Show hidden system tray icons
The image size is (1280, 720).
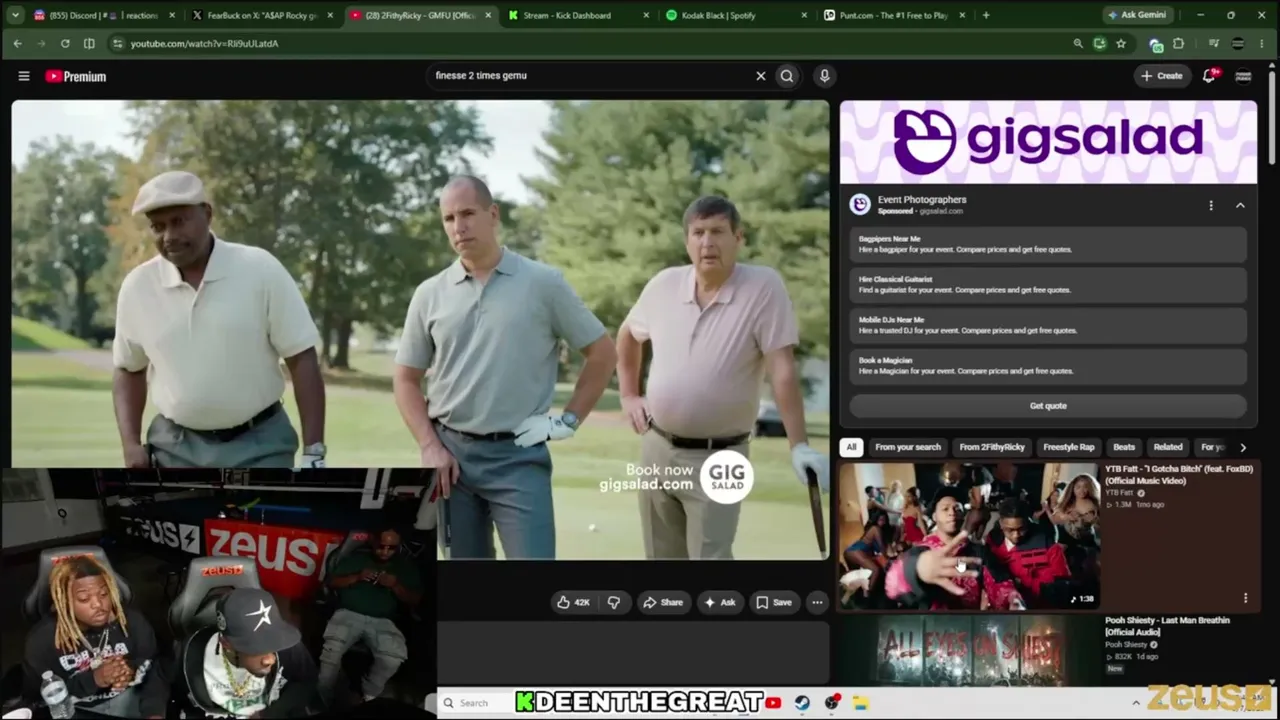[x=1136, y=703]
